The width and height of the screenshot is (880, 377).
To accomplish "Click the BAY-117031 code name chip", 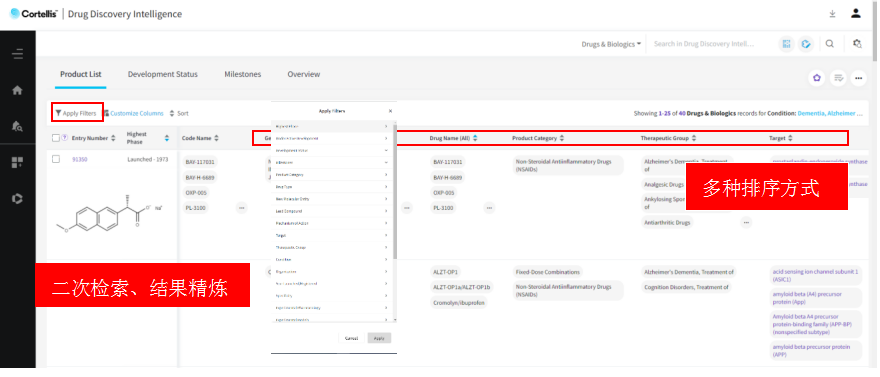I will click(x=200, y=162).
